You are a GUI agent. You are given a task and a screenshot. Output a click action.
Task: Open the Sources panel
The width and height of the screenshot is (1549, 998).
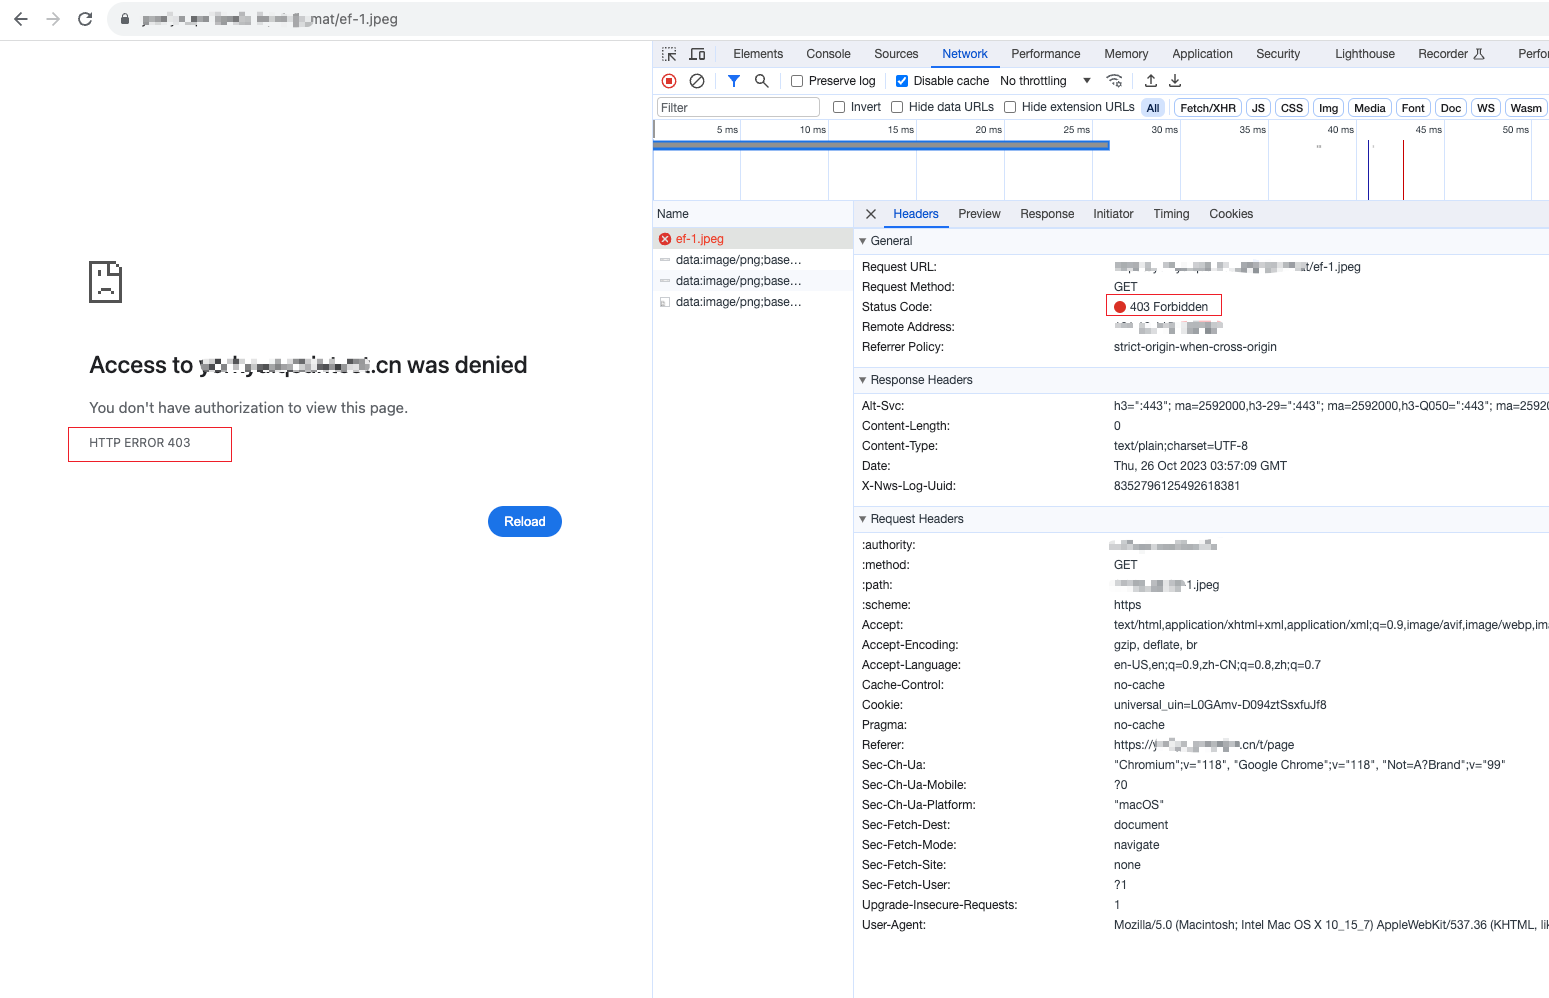tap(896, 54)
